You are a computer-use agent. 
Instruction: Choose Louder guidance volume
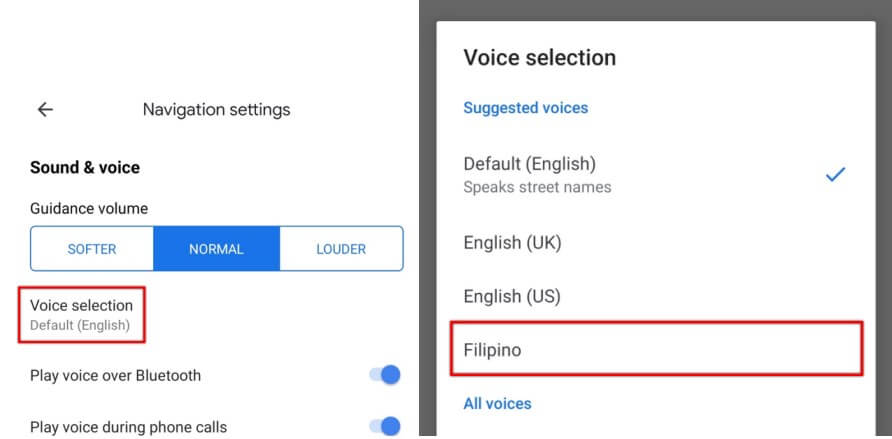pos(341,249)
